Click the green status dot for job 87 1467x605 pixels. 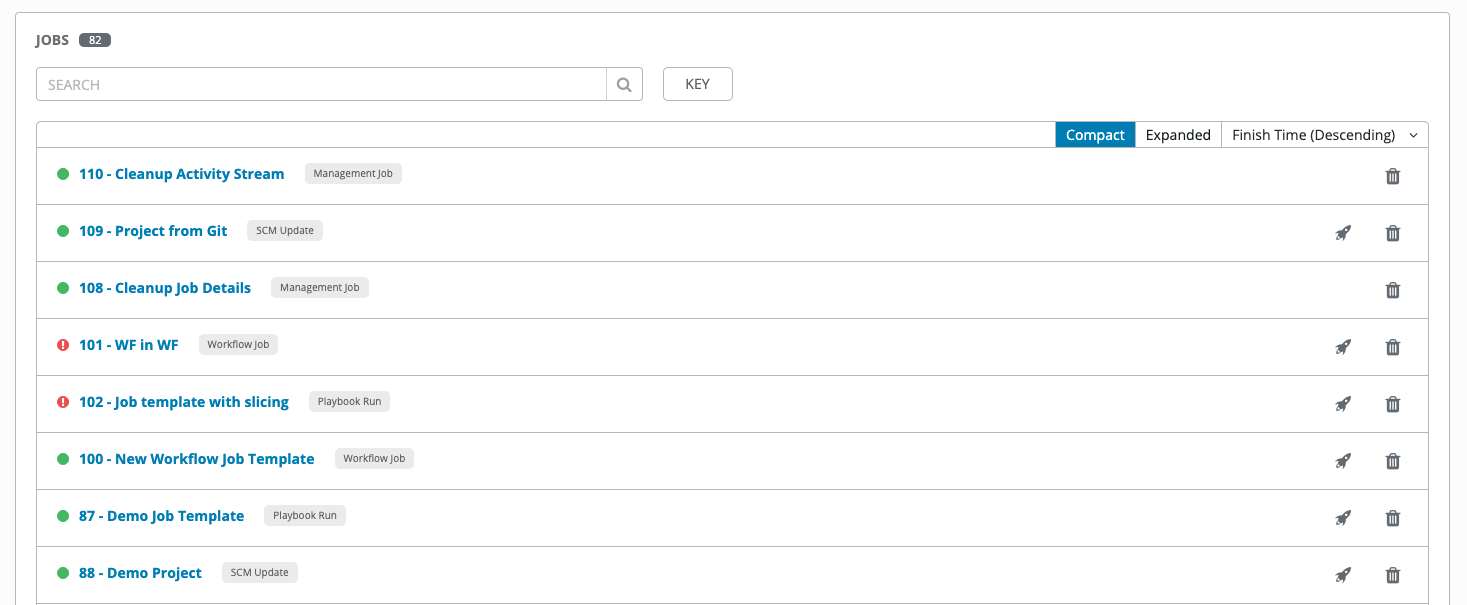pos(63,516)
